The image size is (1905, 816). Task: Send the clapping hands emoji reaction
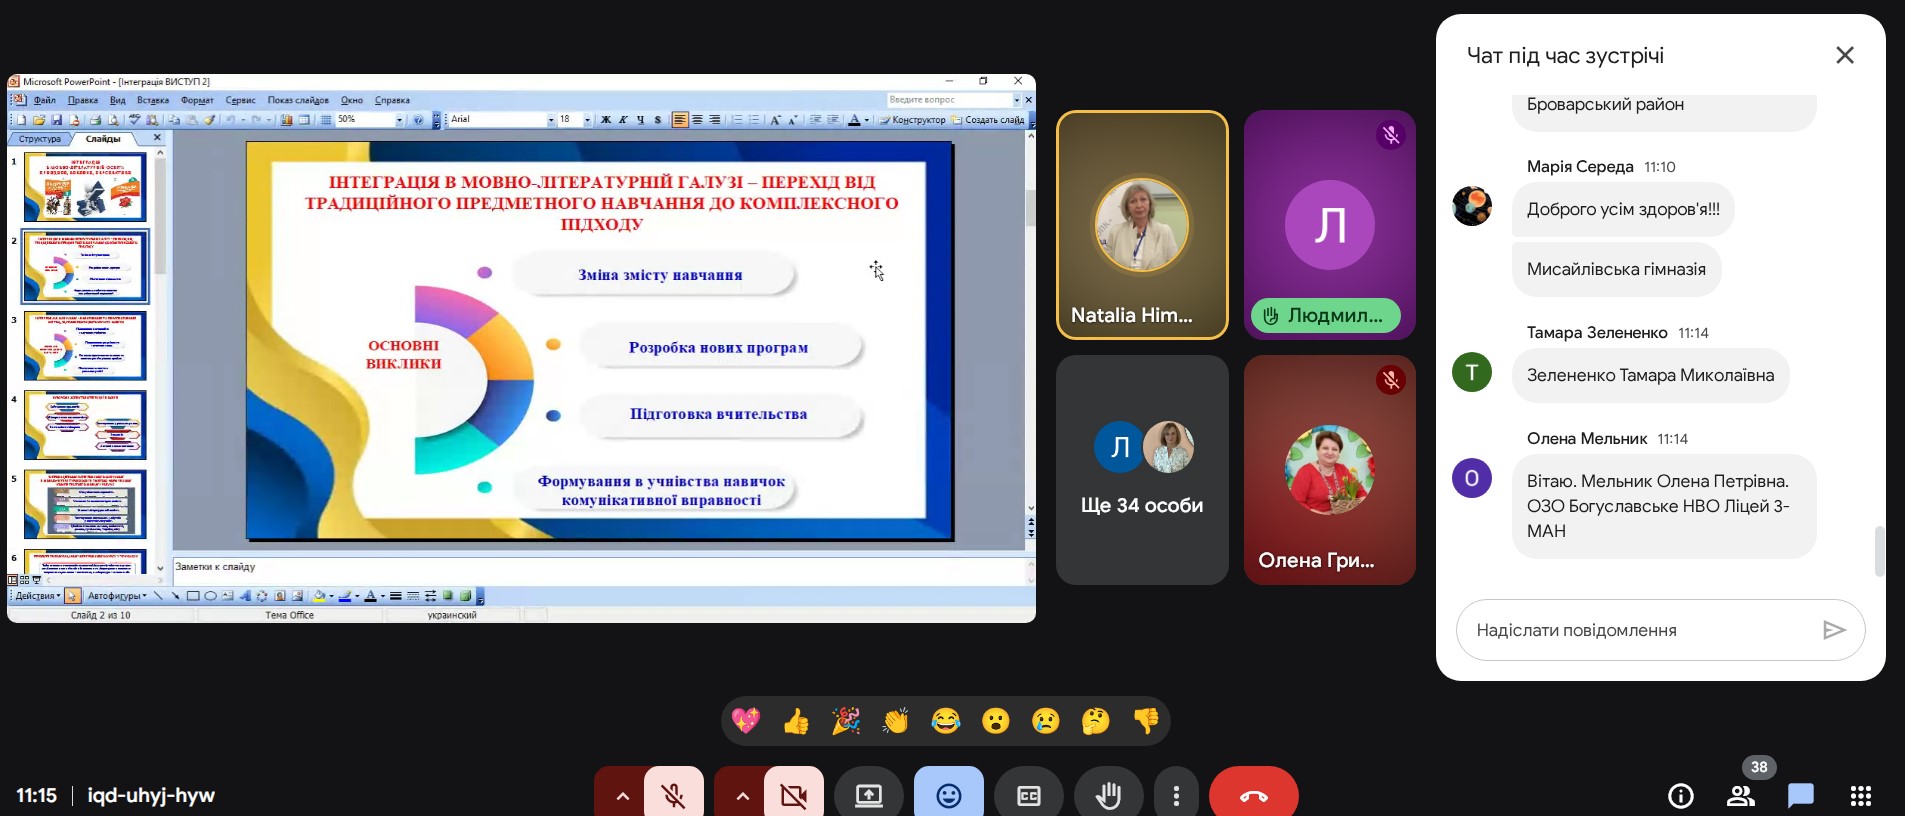tap(896, 721)
